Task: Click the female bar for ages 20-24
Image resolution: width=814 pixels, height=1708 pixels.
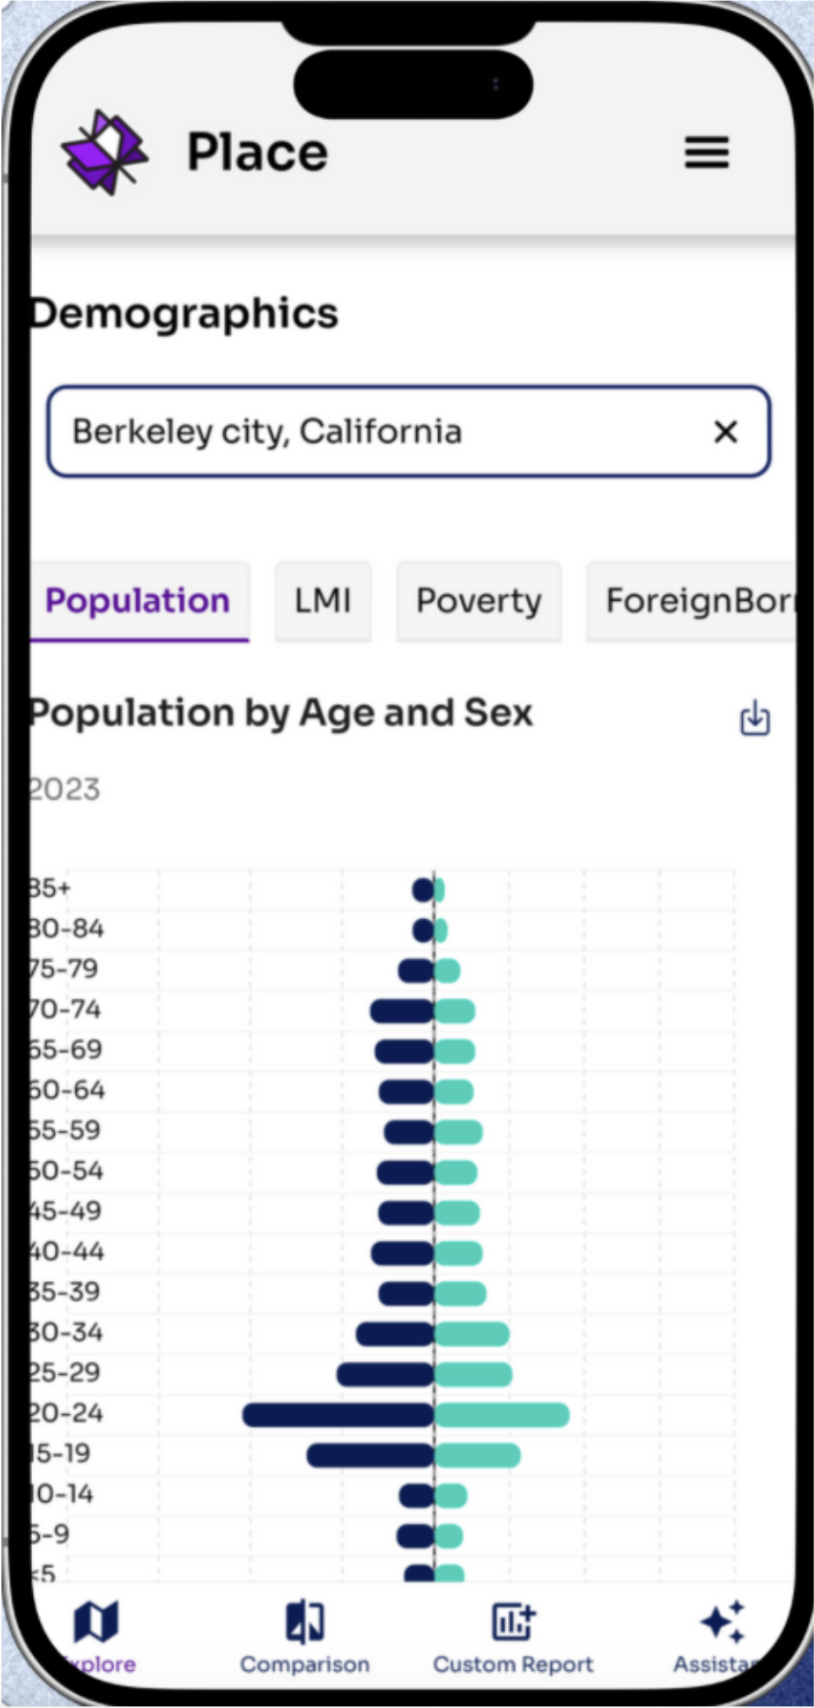Action: pyautogui.click(x=502, y=1415)
